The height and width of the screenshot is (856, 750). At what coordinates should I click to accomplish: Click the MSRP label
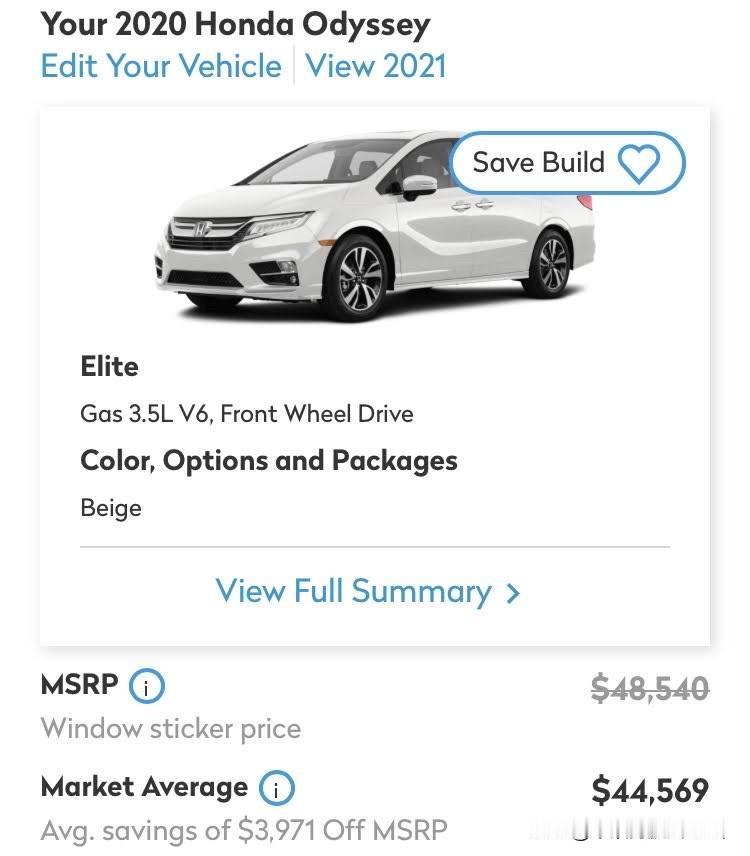pos(79,685)
